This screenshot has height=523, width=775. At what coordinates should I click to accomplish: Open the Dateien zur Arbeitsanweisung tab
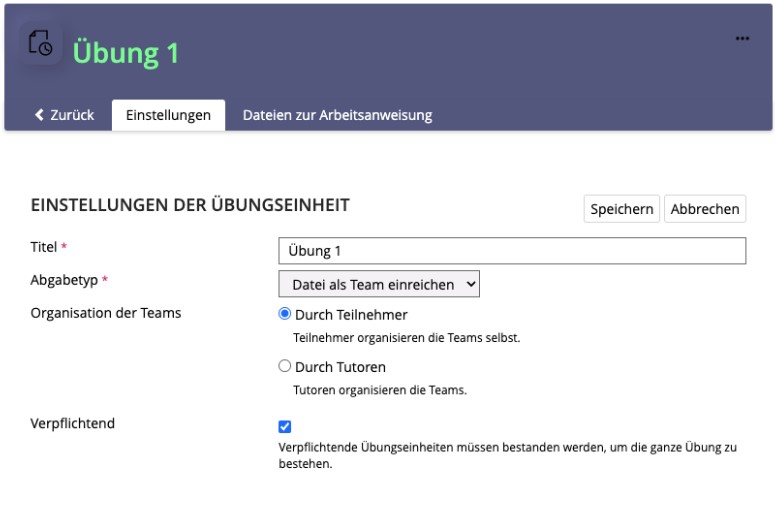point(337,115)
